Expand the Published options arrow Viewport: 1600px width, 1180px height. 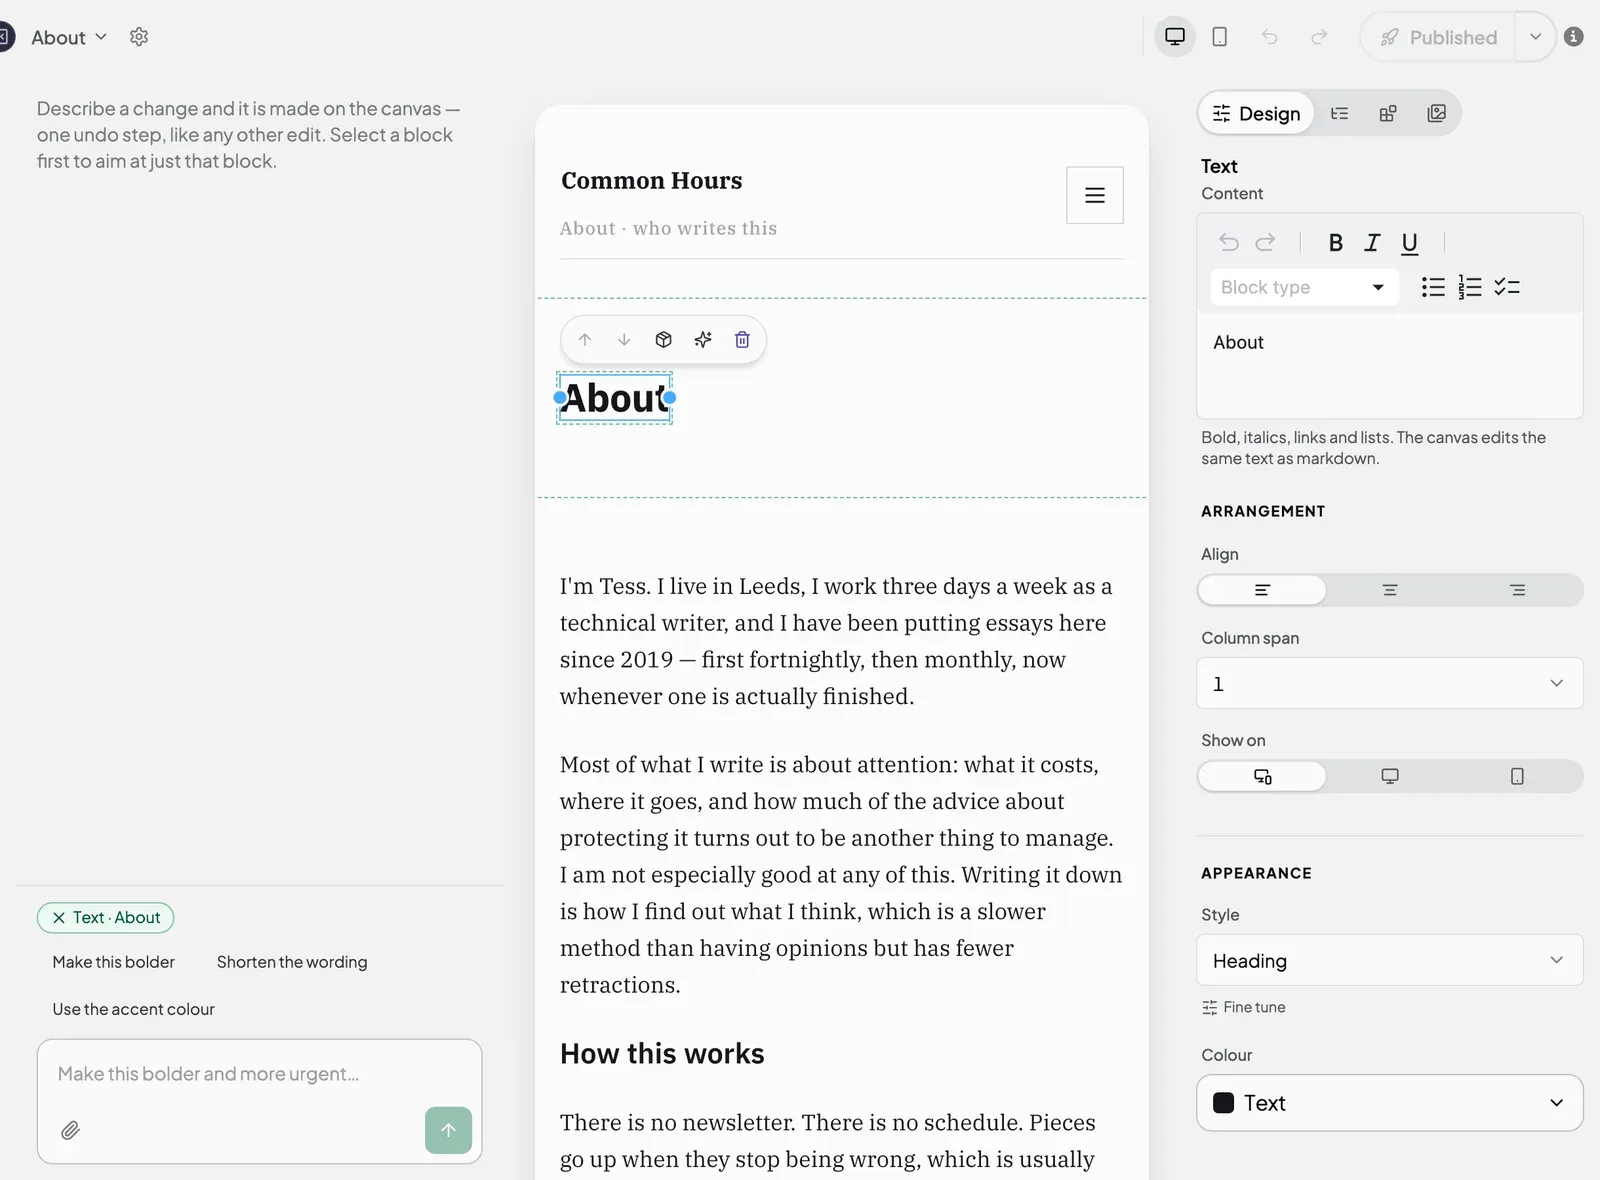point(1535,37)
